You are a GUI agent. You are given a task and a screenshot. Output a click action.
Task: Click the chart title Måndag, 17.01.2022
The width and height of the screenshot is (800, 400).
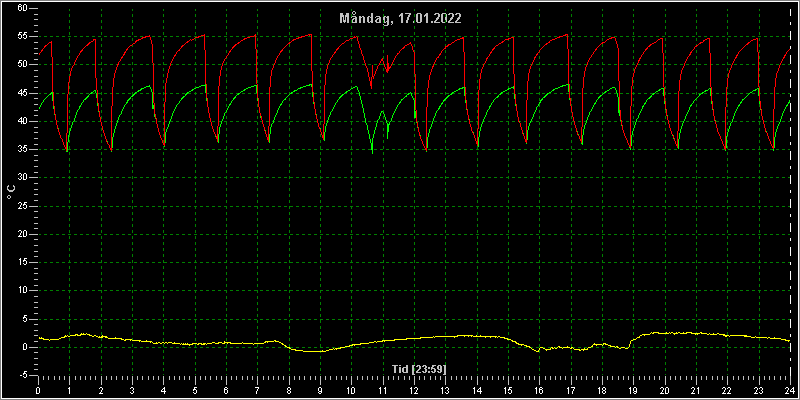(x=401, y=19)
